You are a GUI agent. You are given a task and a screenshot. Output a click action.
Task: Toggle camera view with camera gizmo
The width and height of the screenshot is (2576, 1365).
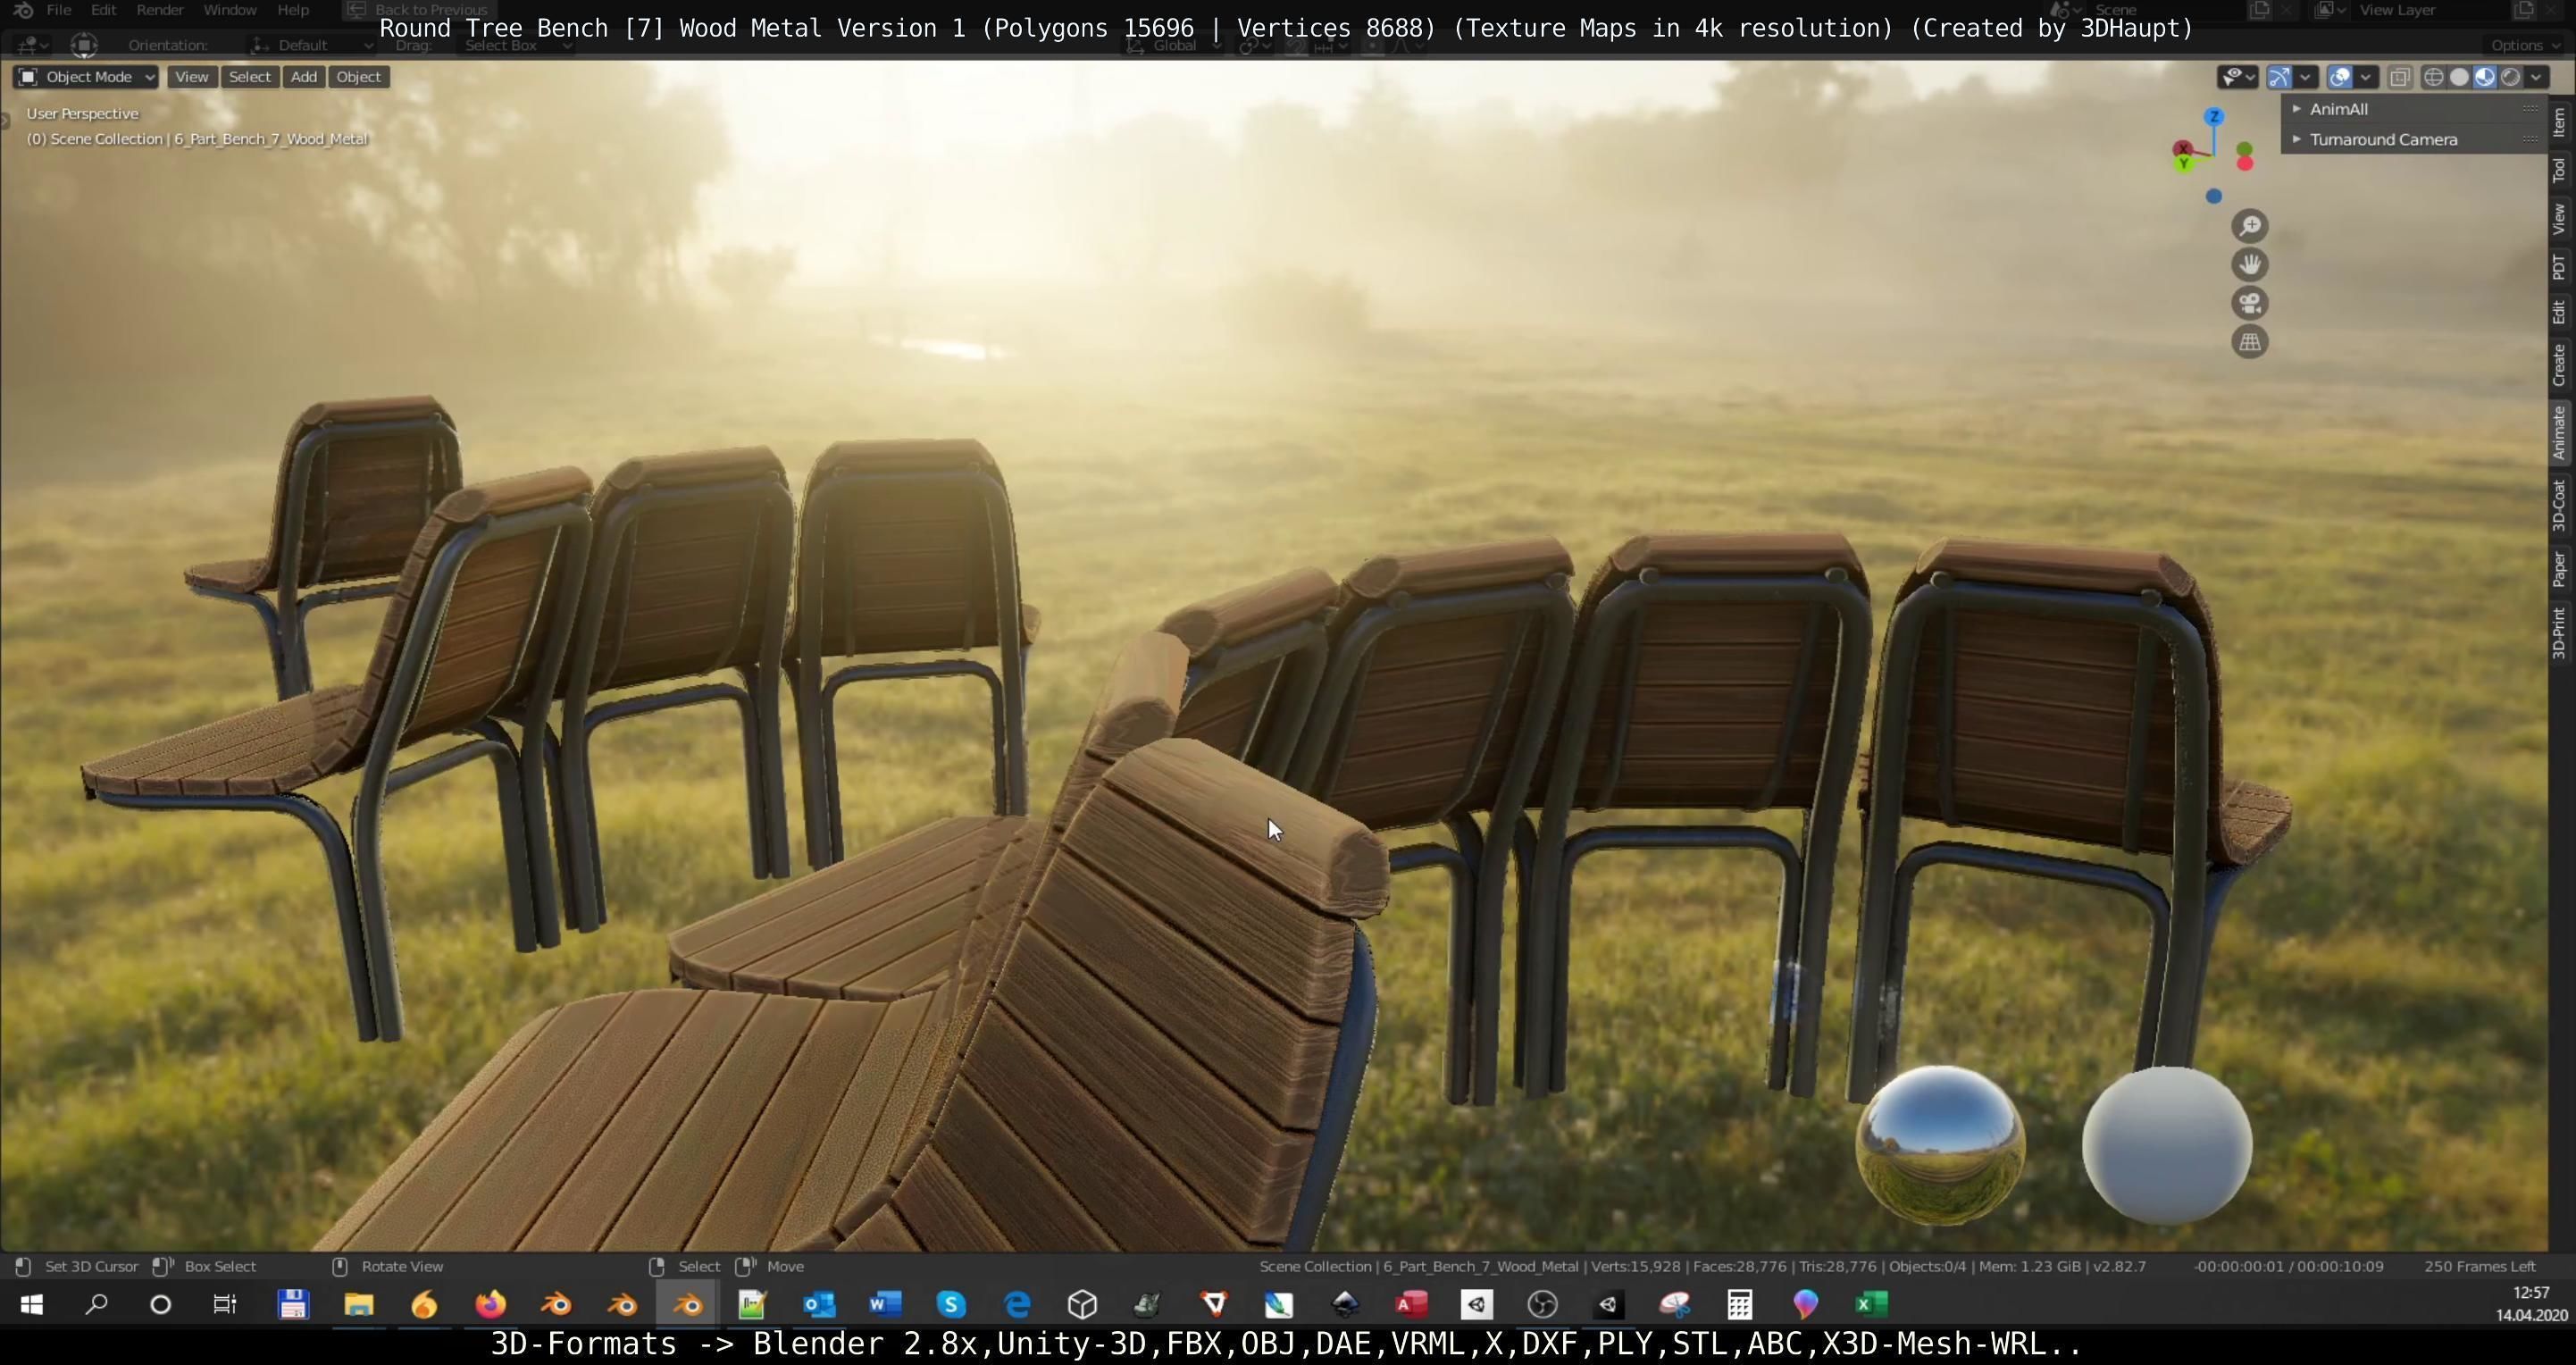(2249, 303)
